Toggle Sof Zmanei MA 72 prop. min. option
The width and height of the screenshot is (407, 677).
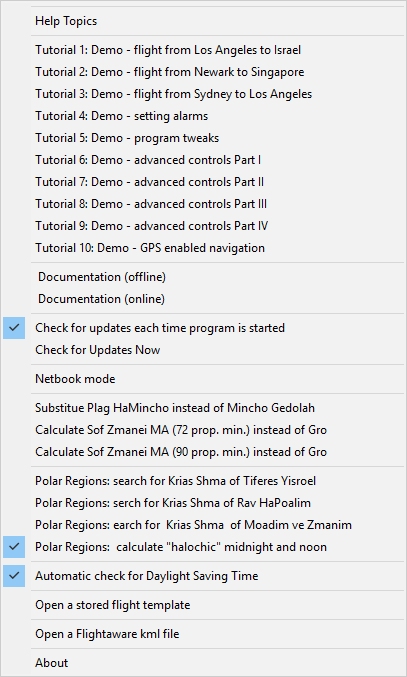click(203, 430)
